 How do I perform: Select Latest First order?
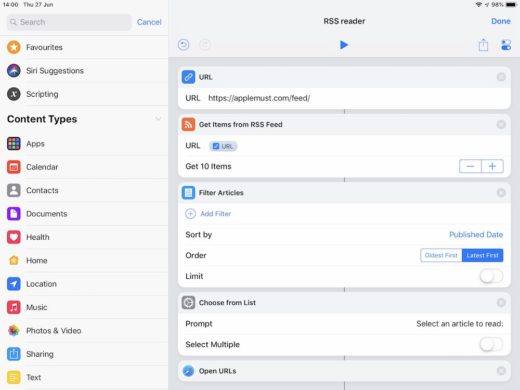482,255
